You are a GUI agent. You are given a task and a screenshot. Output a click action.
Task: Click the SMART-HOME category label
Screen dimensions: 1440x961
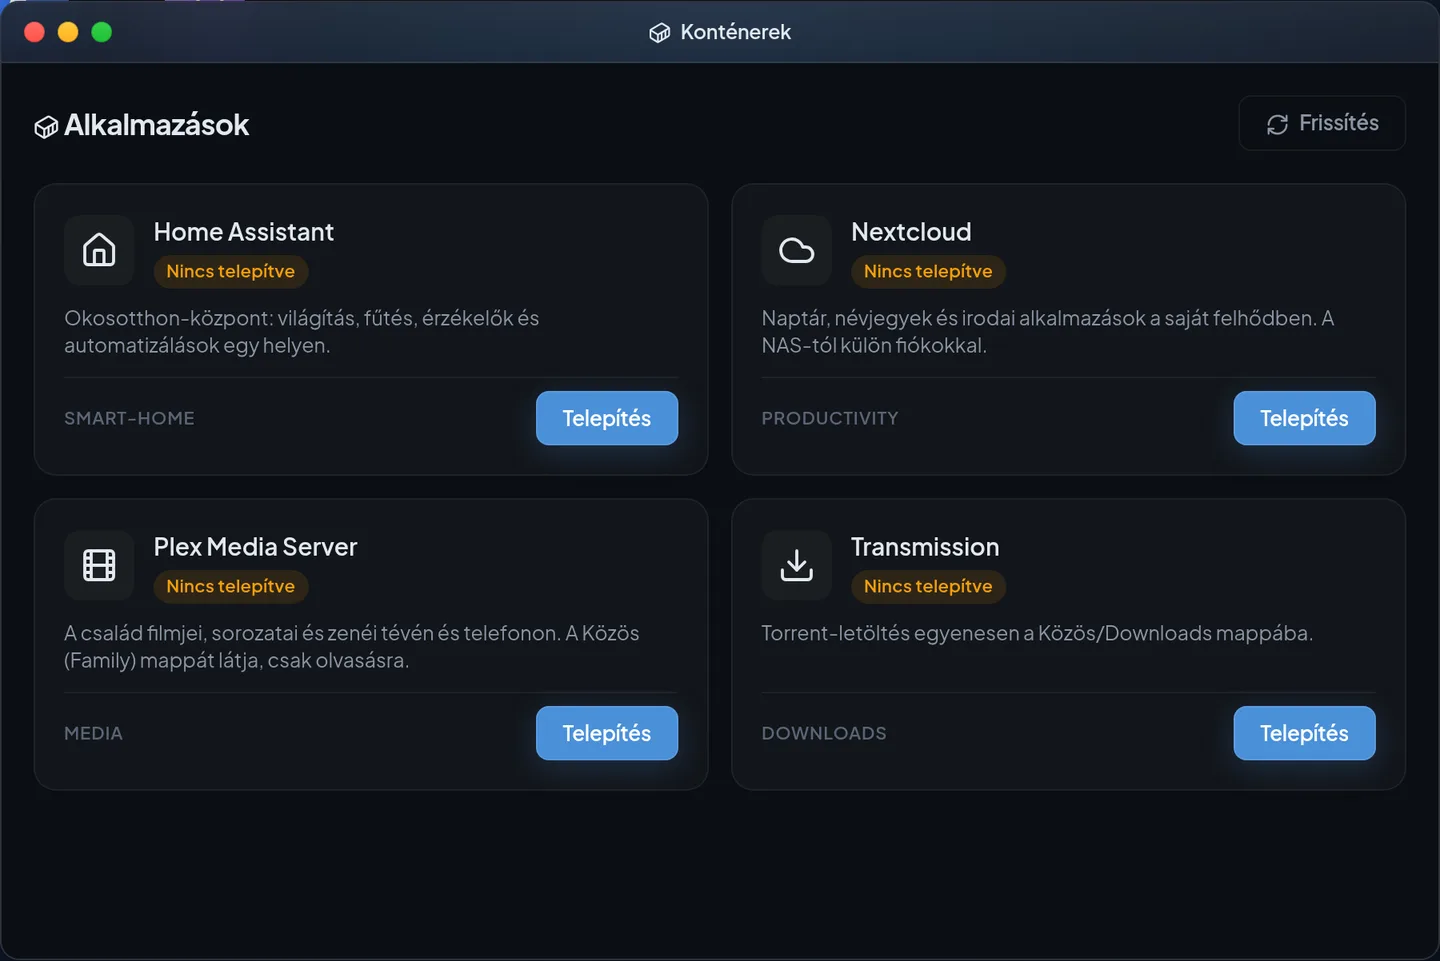[129, 418]
